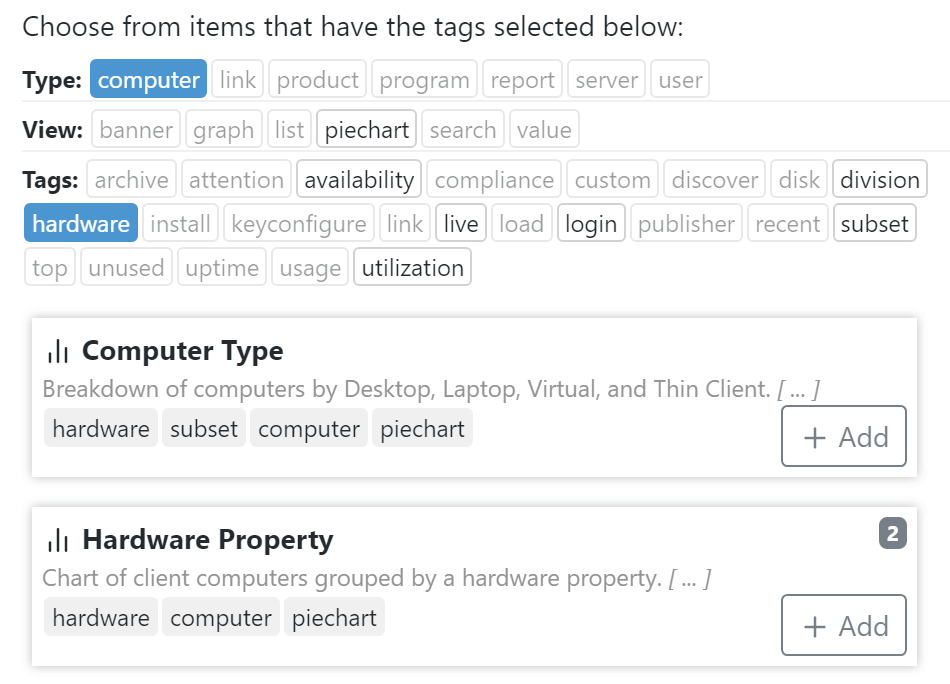
Task: Enable the "server" type filter
Action: (x=606, y=78)
